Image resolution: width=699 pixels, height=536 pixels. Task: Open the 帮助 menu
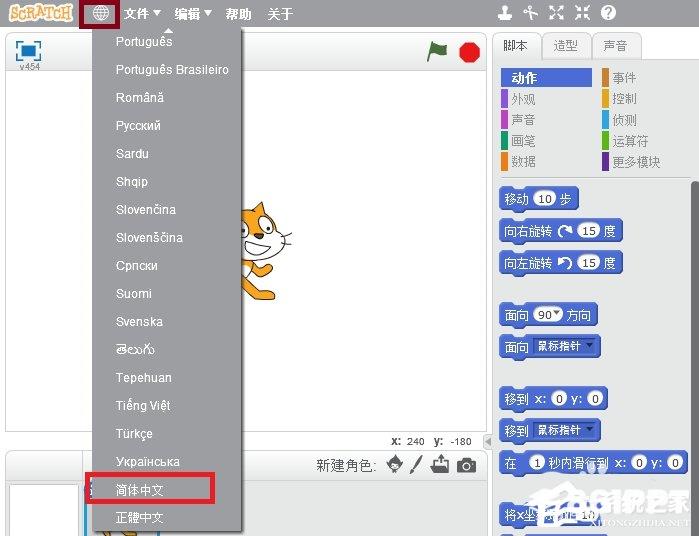click(238, 14)
